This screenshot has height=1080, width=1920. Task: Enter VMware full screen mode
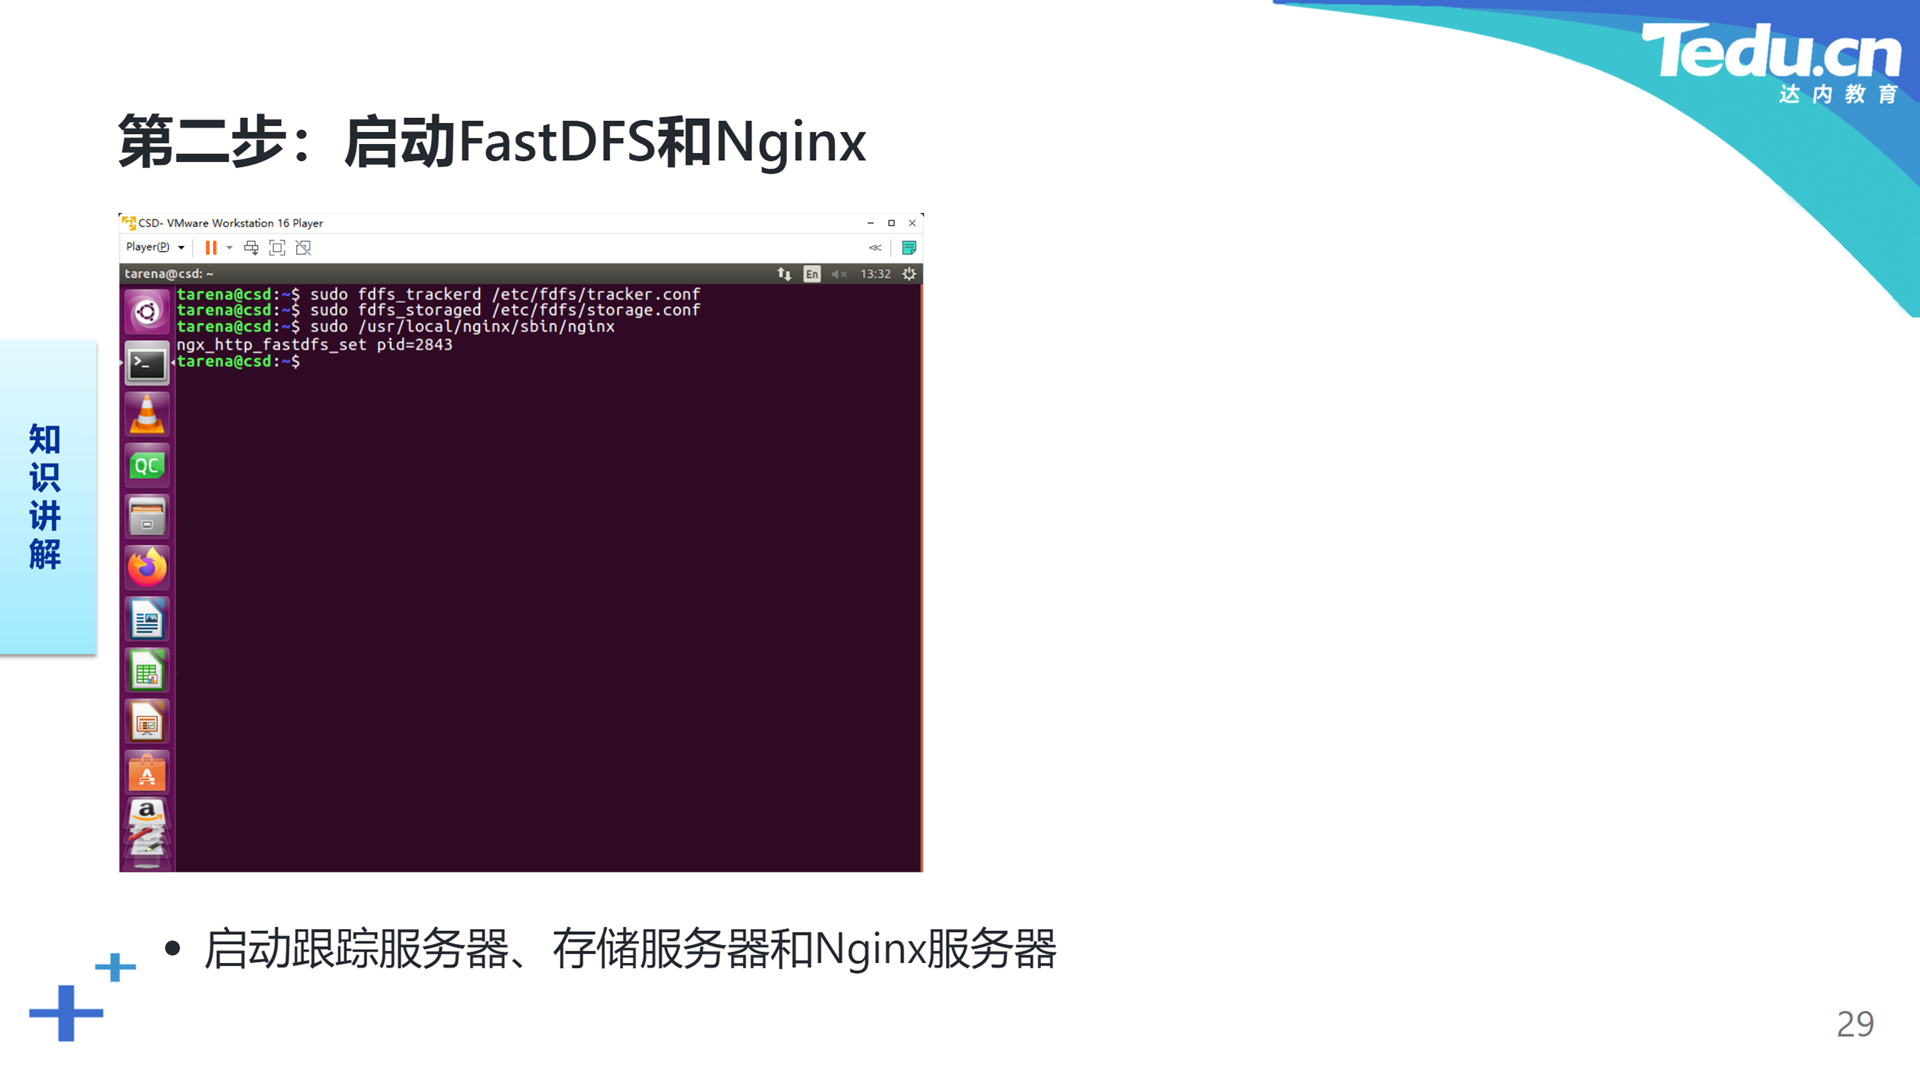coord(277,248)
